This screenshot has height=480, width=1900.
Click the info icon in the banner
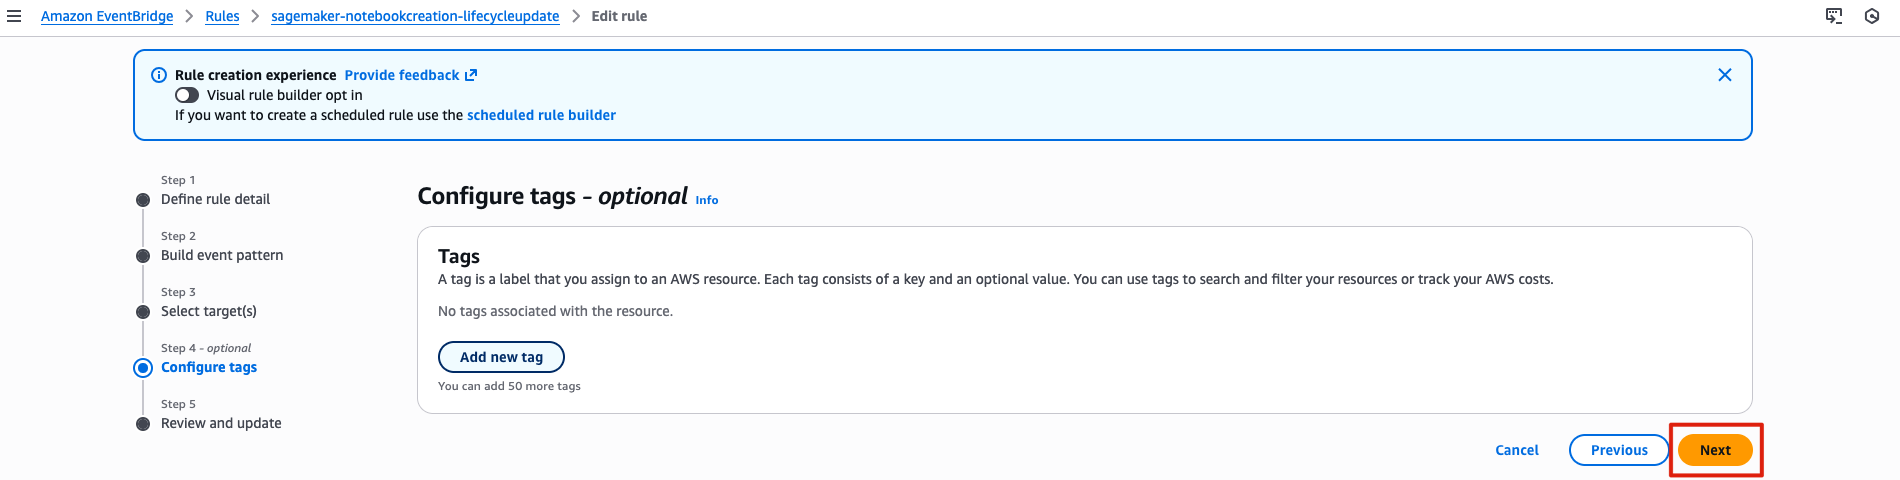(x=158, y=75)
